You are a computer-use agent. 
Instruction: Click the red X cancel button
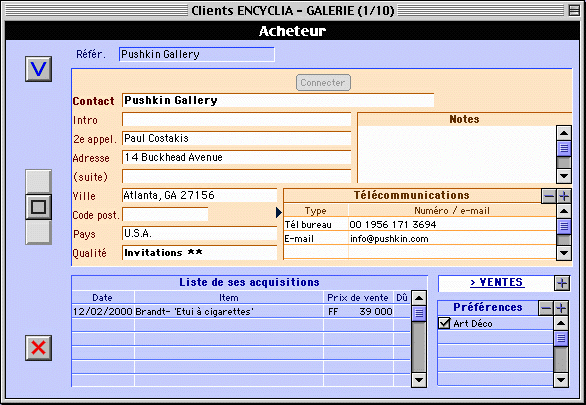pos(38,348)
